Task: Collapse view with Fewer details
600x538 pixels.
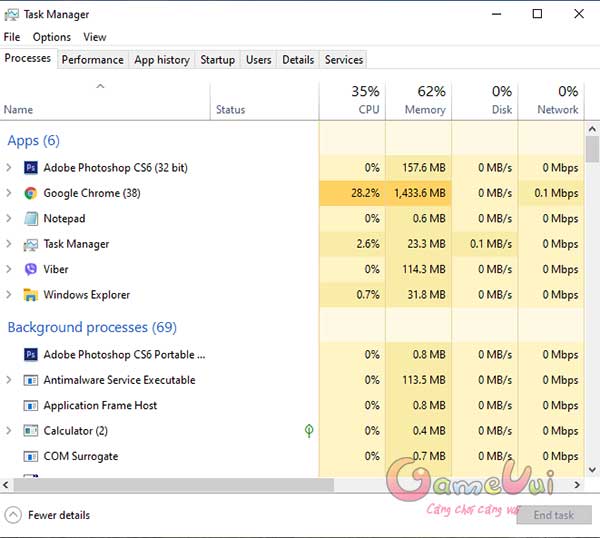Action: tap(48, 515)
